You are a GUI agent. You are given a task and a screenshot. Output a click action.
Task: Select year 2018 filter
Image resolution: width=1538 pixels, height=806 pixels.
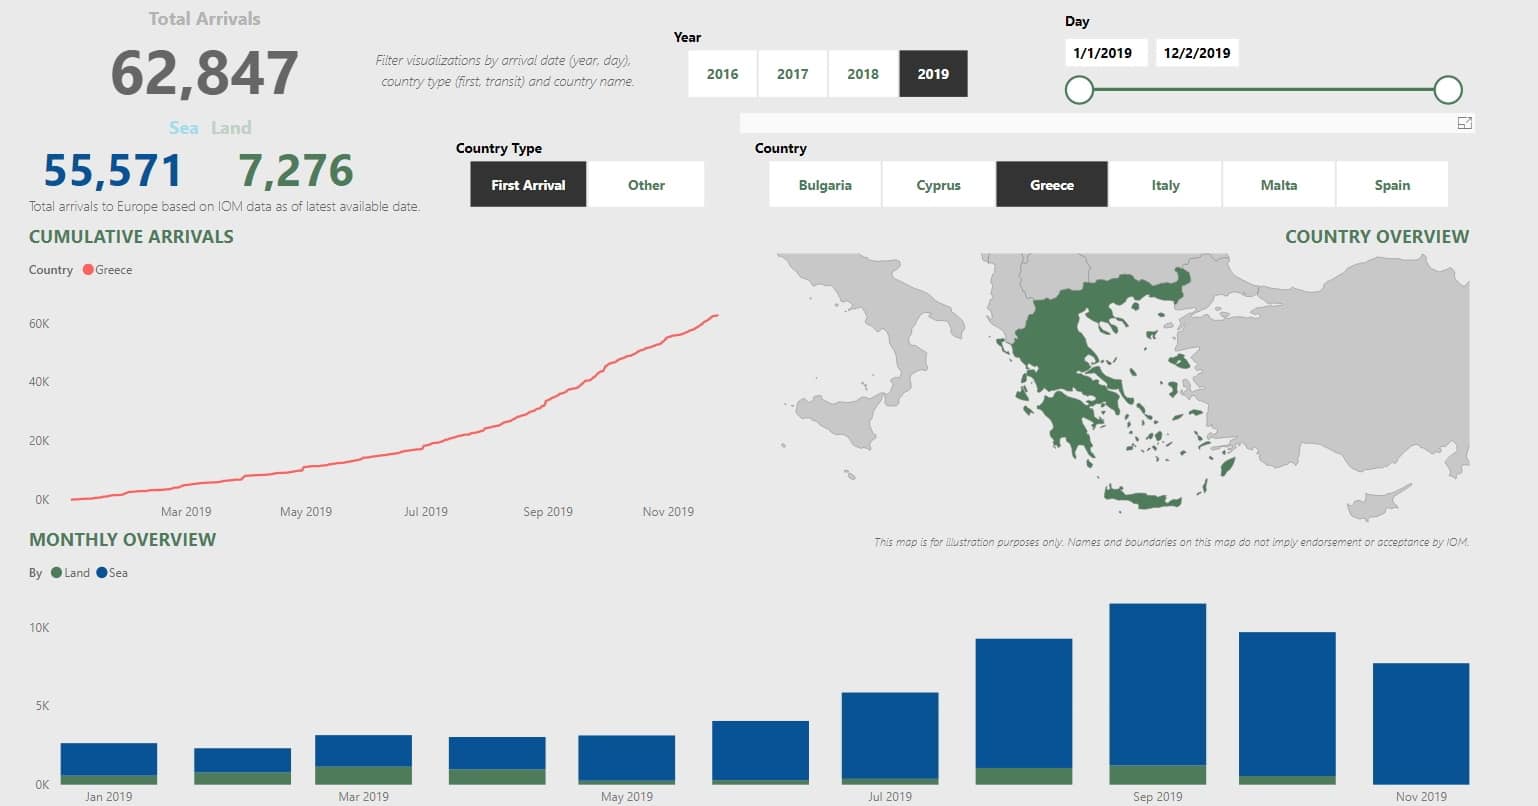(863, 74)
